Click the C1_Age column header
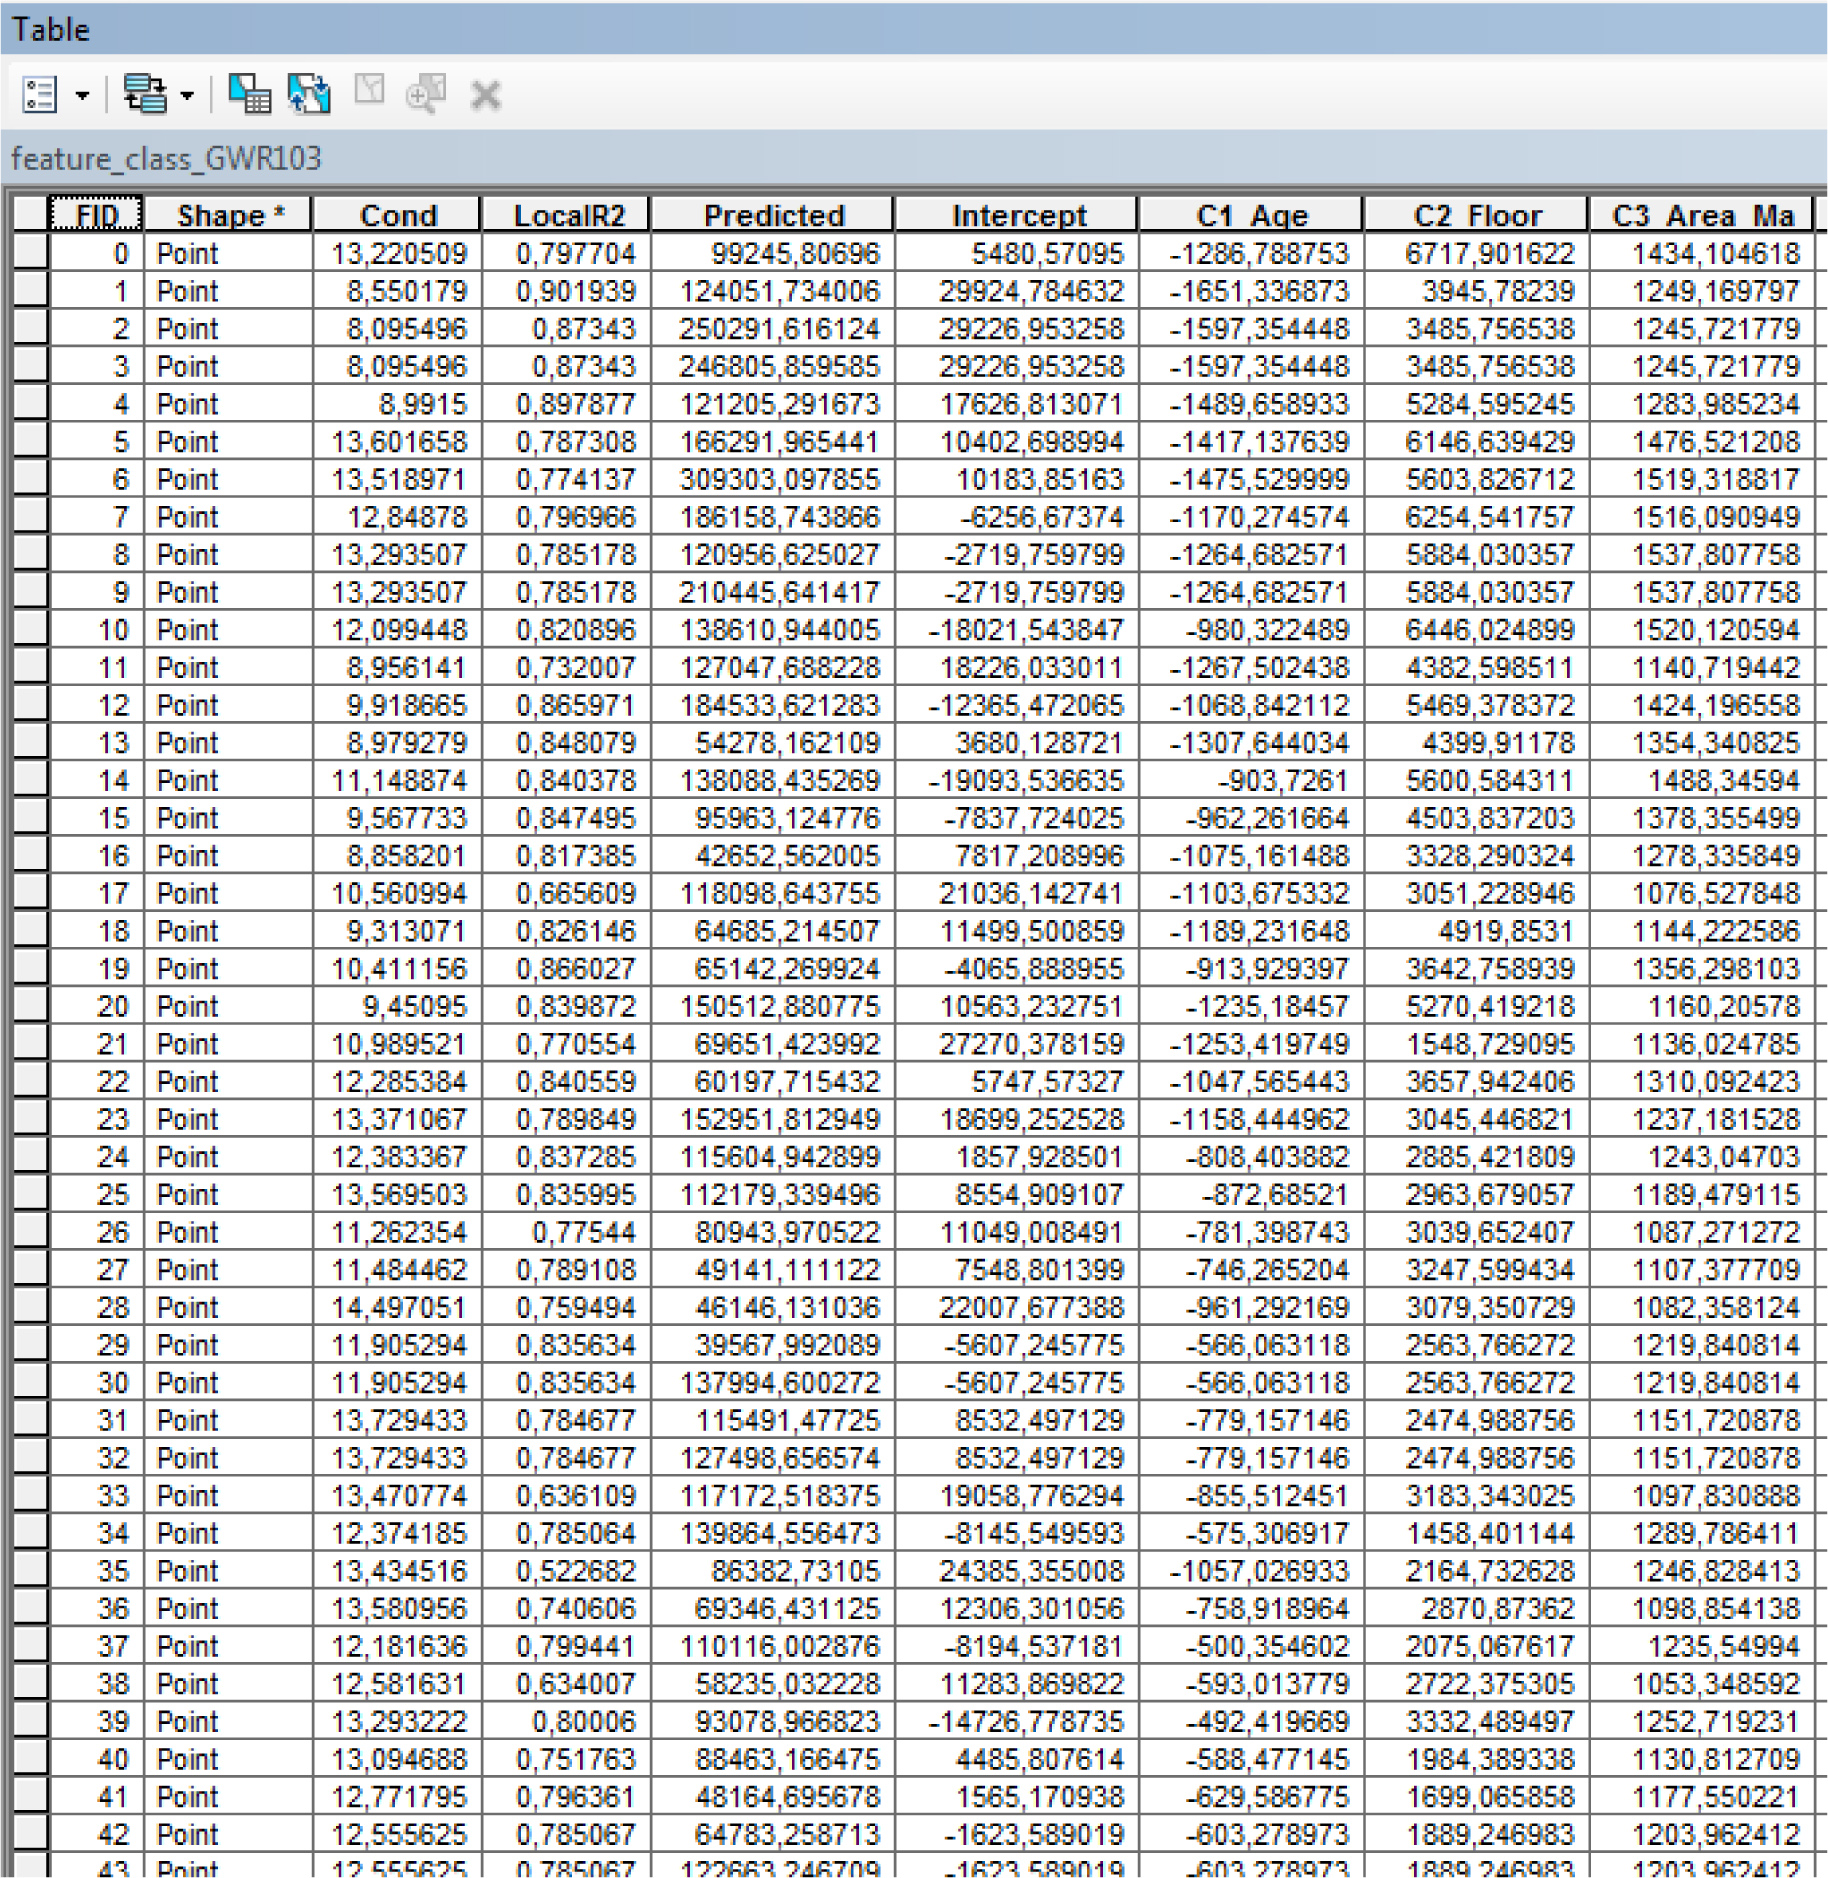Image resolution: width=1828 pixels, height=1878 pixels. pyautogui.click(x=1251, y=215)
